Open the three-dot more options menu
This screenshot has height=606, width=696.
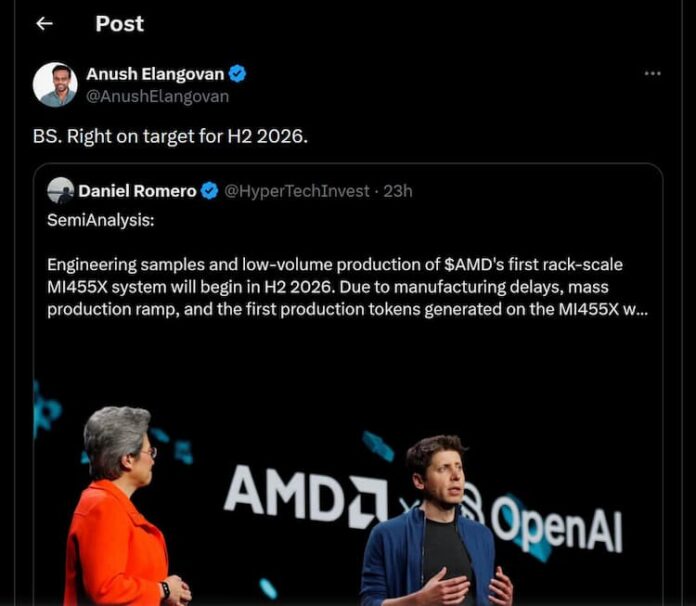click(652, 74)
